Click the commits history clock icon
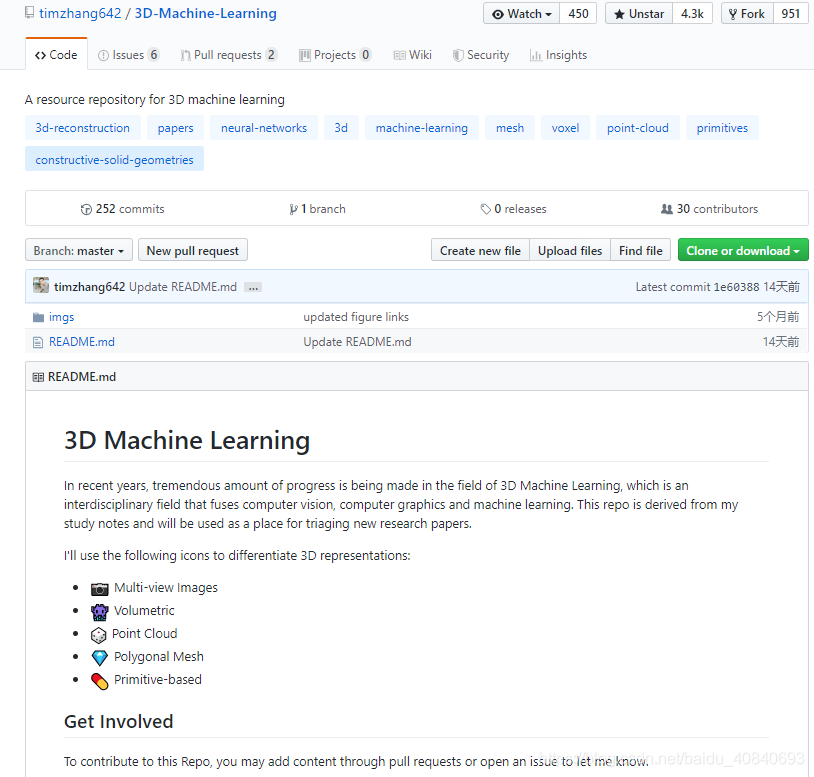The width and height of the screenshot is (814, 777). tap(86, 209)
